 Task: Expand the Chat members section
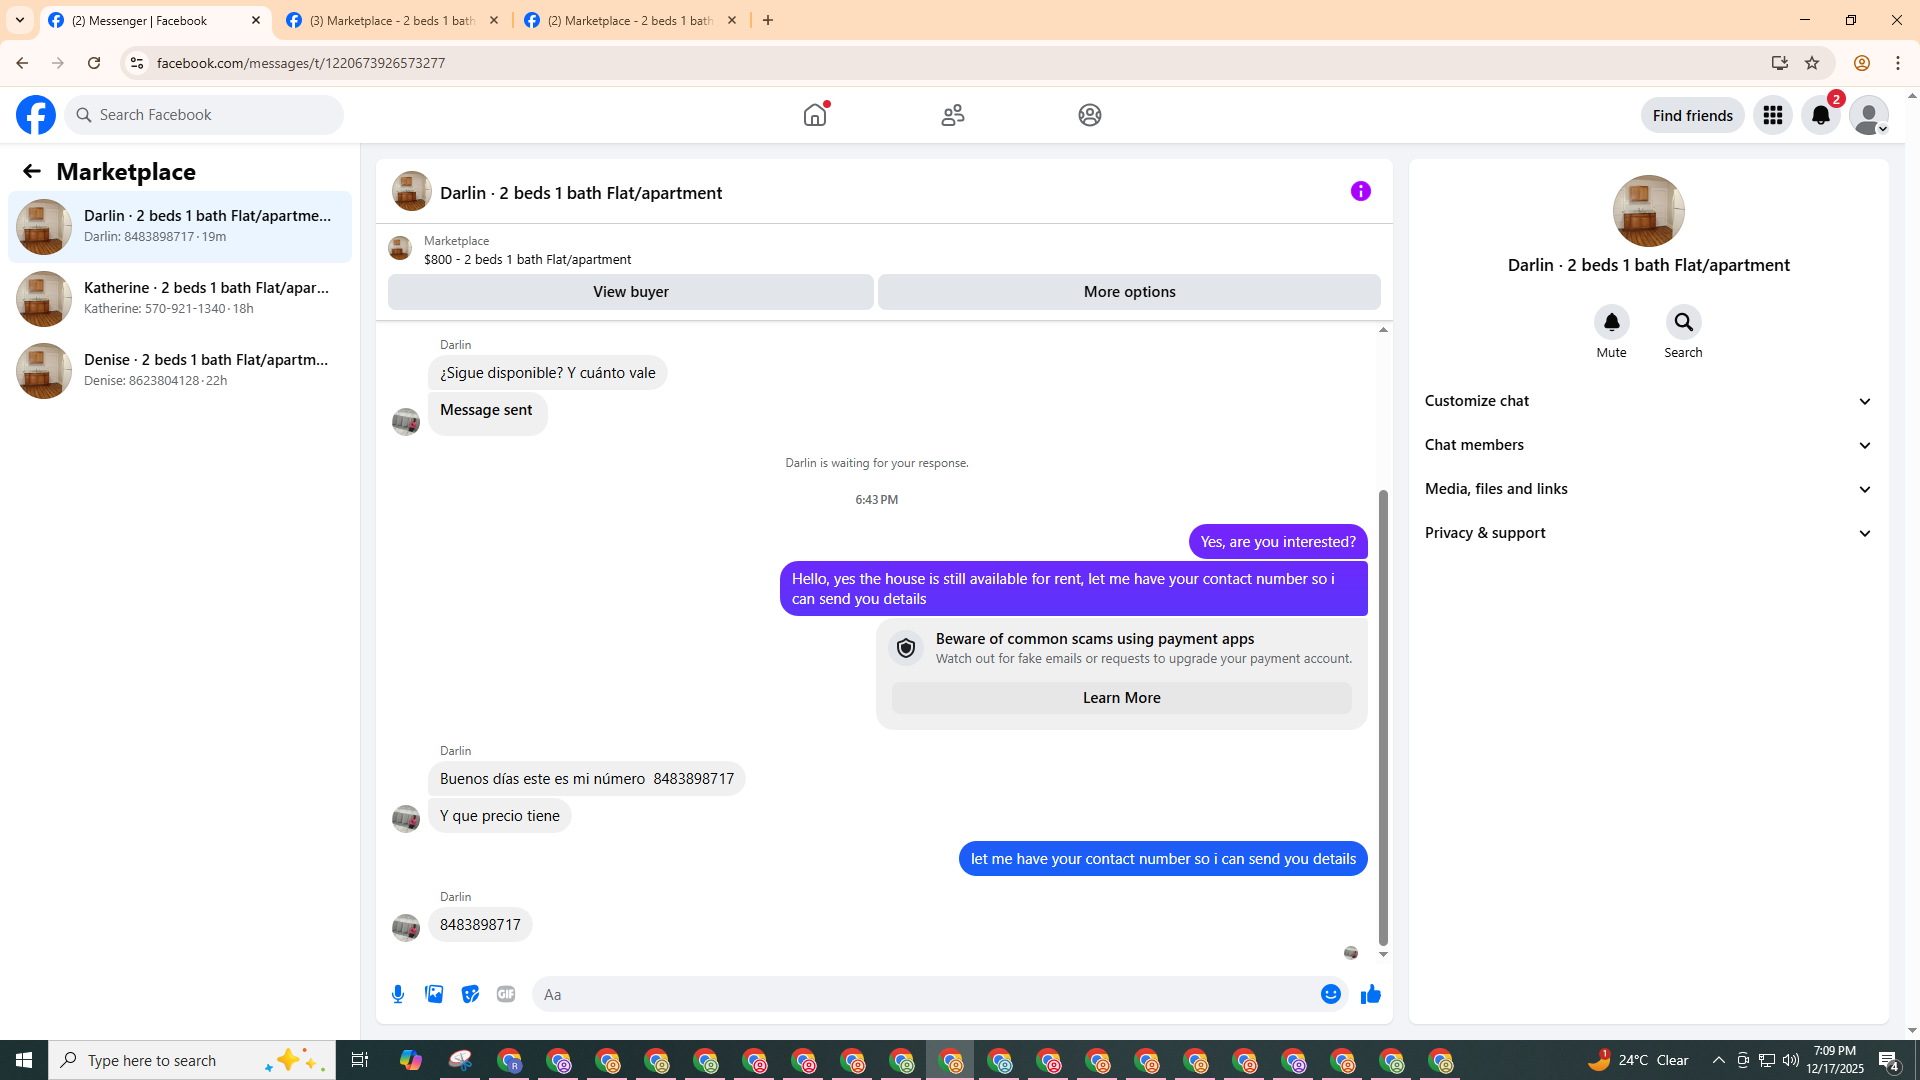click(x=1648, y=445)
